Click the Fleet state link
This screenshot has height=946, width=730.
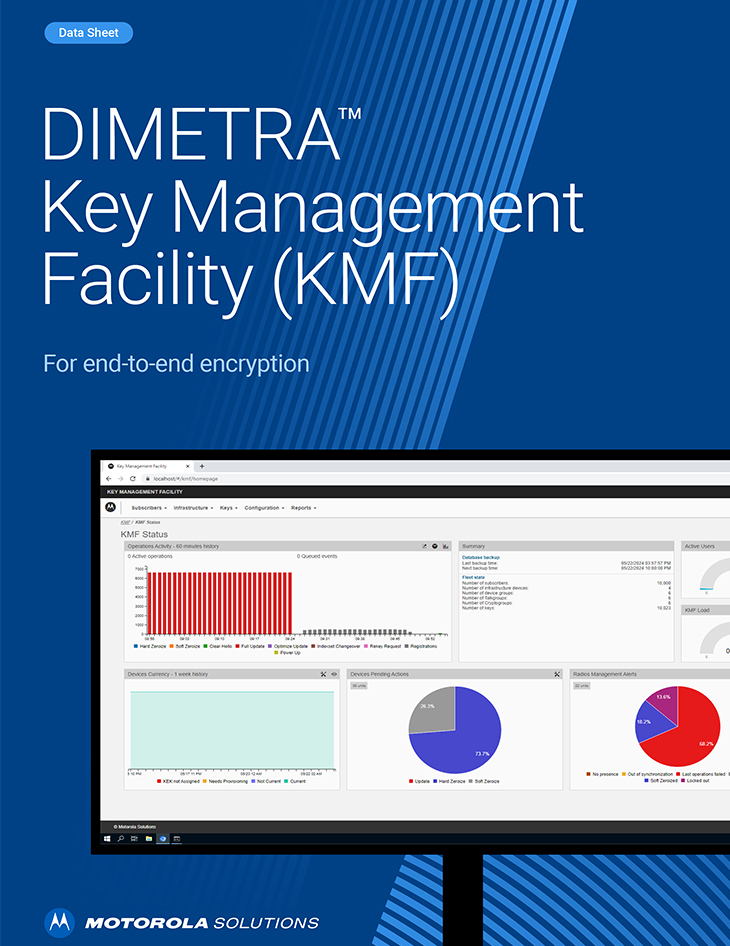coord(473,577)
